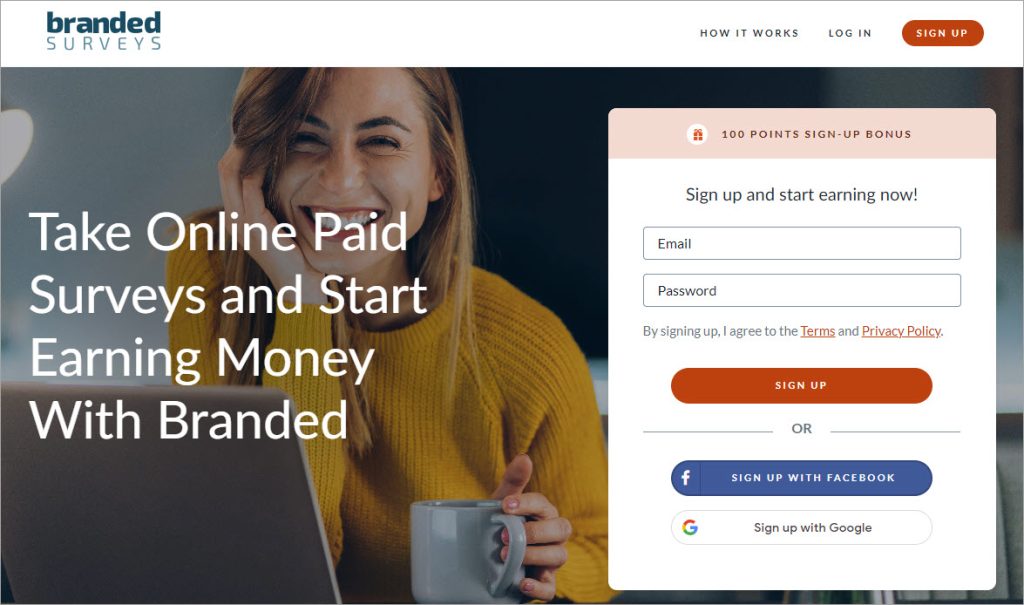Screen dimensions: 1024x605
Task: Click the coffee mug in hero image
Action: [x=468, y=550]
